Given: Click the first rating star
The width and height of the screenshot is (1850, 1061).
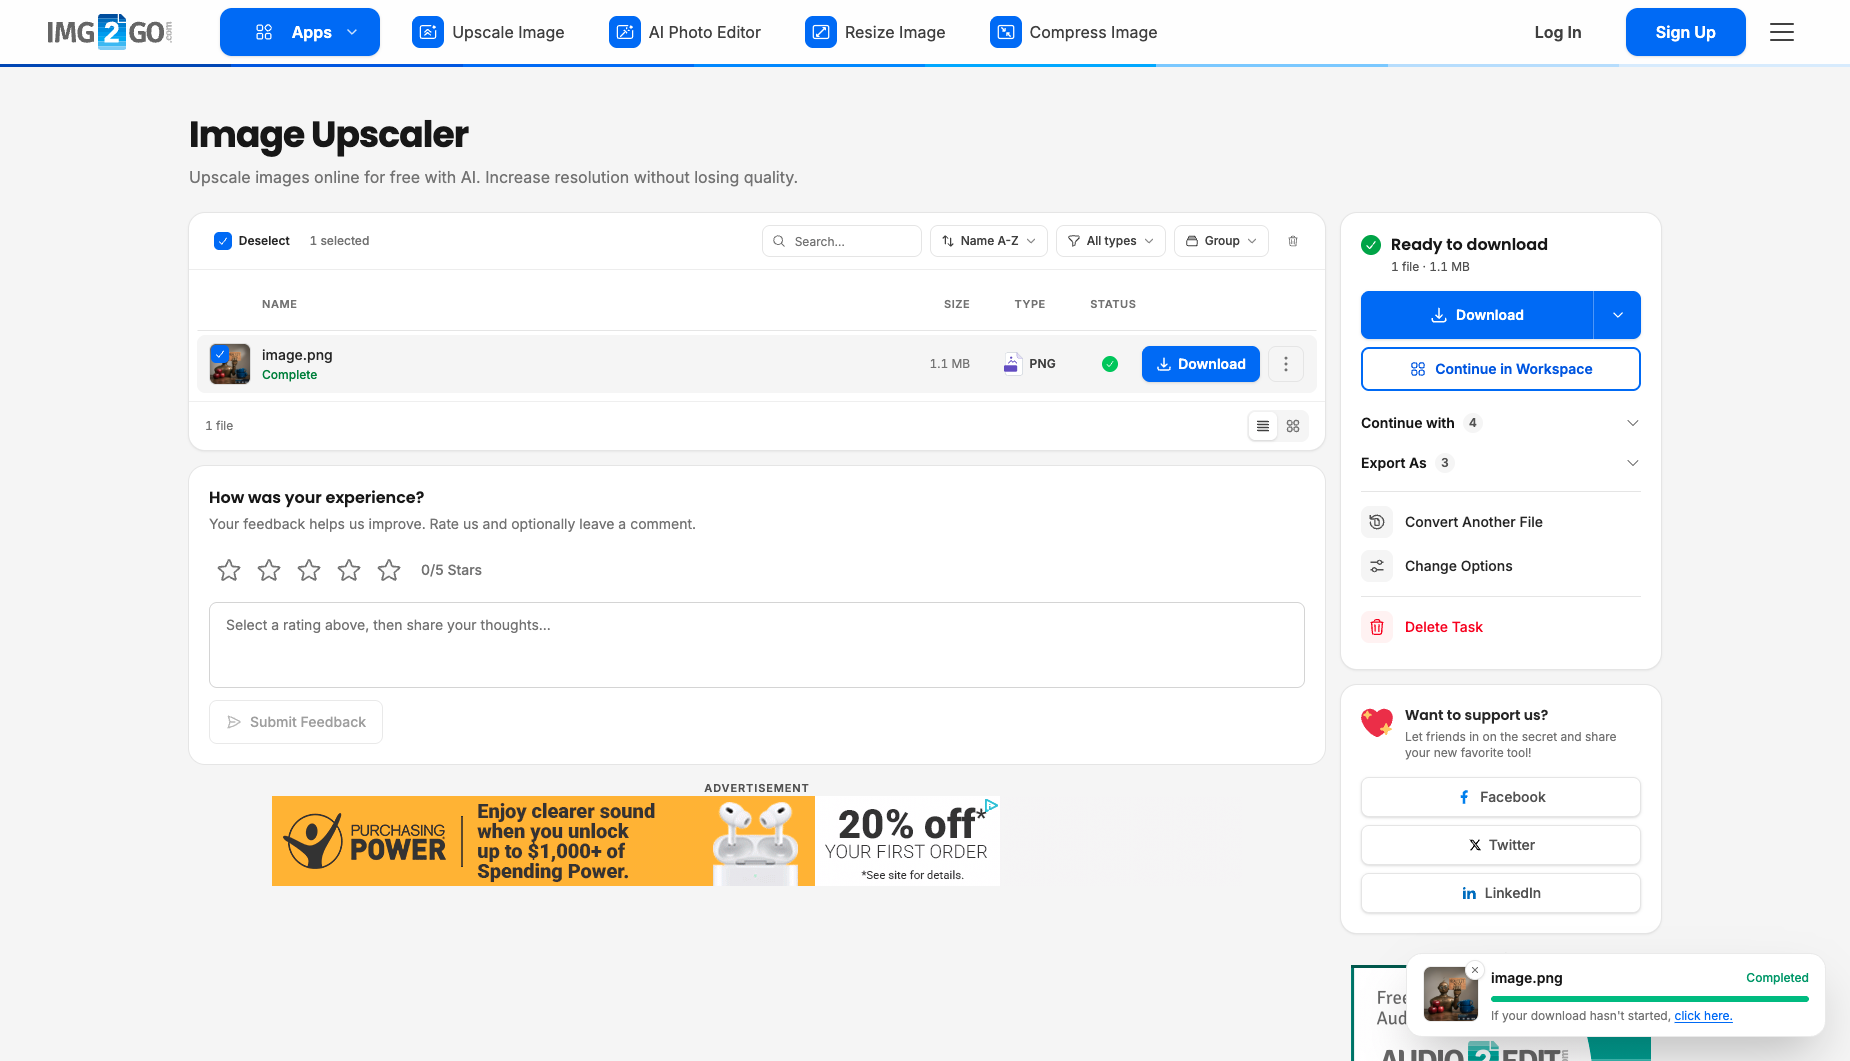Looking at the screenshot, I should (x=229, y=570).
